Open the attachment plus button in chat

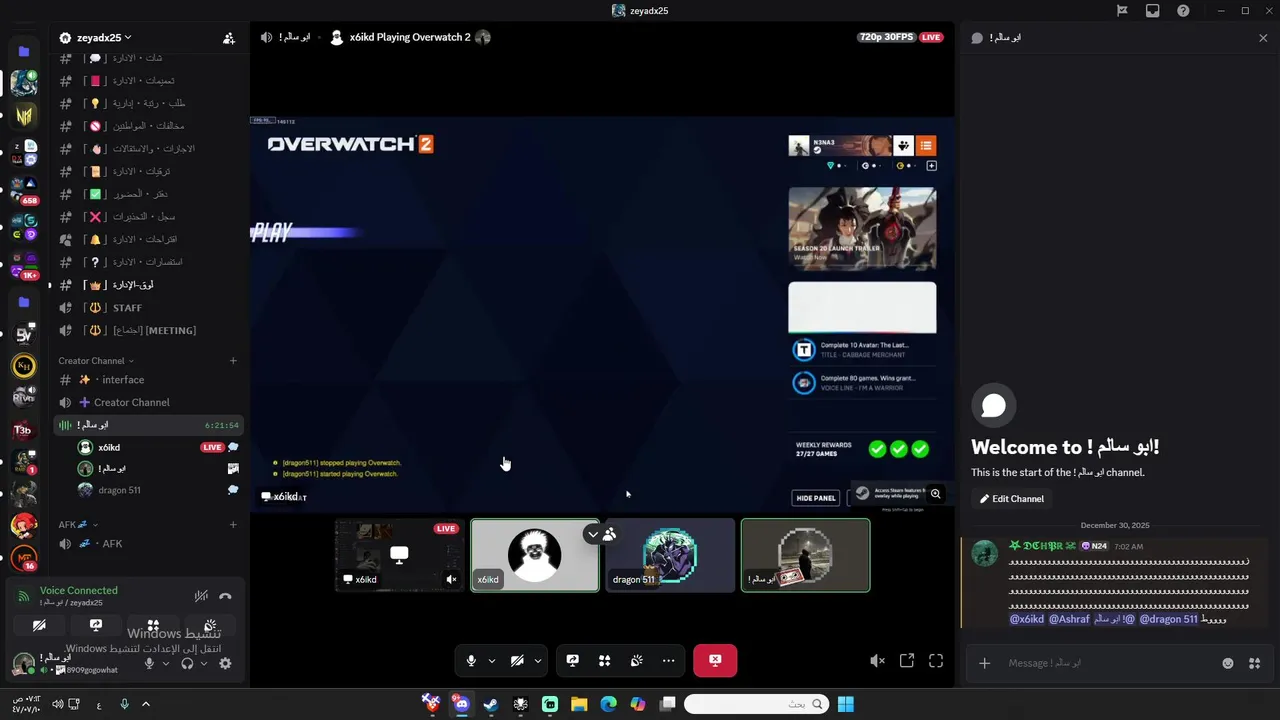tap(984, 663)
